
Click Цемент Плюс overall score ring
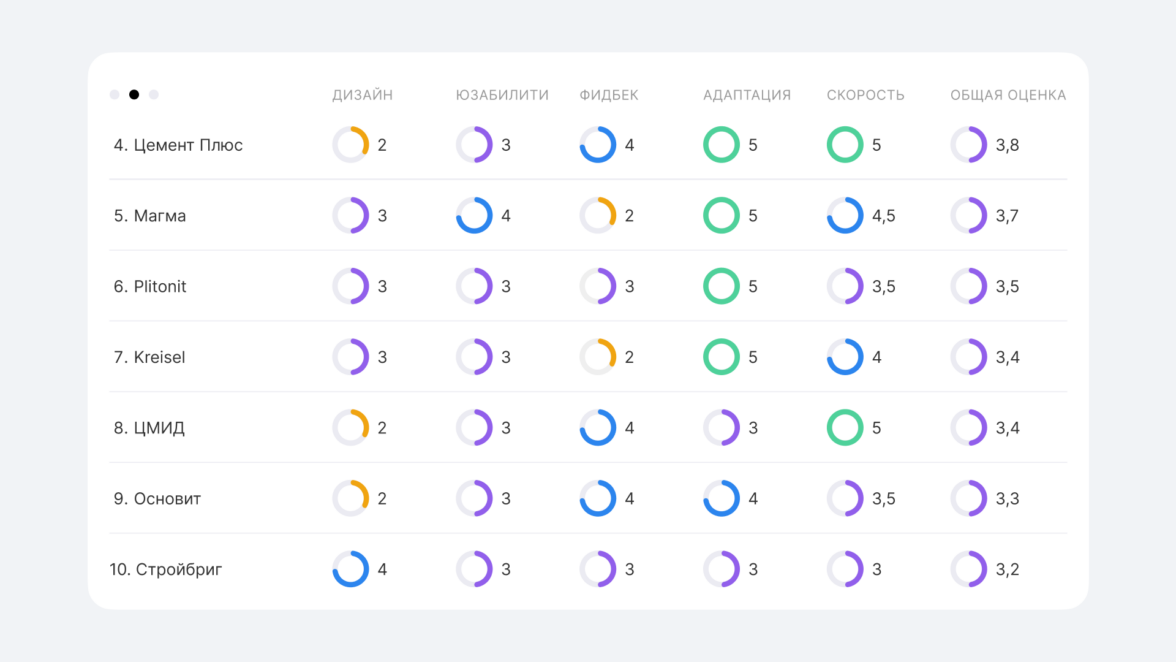(969, 145)
